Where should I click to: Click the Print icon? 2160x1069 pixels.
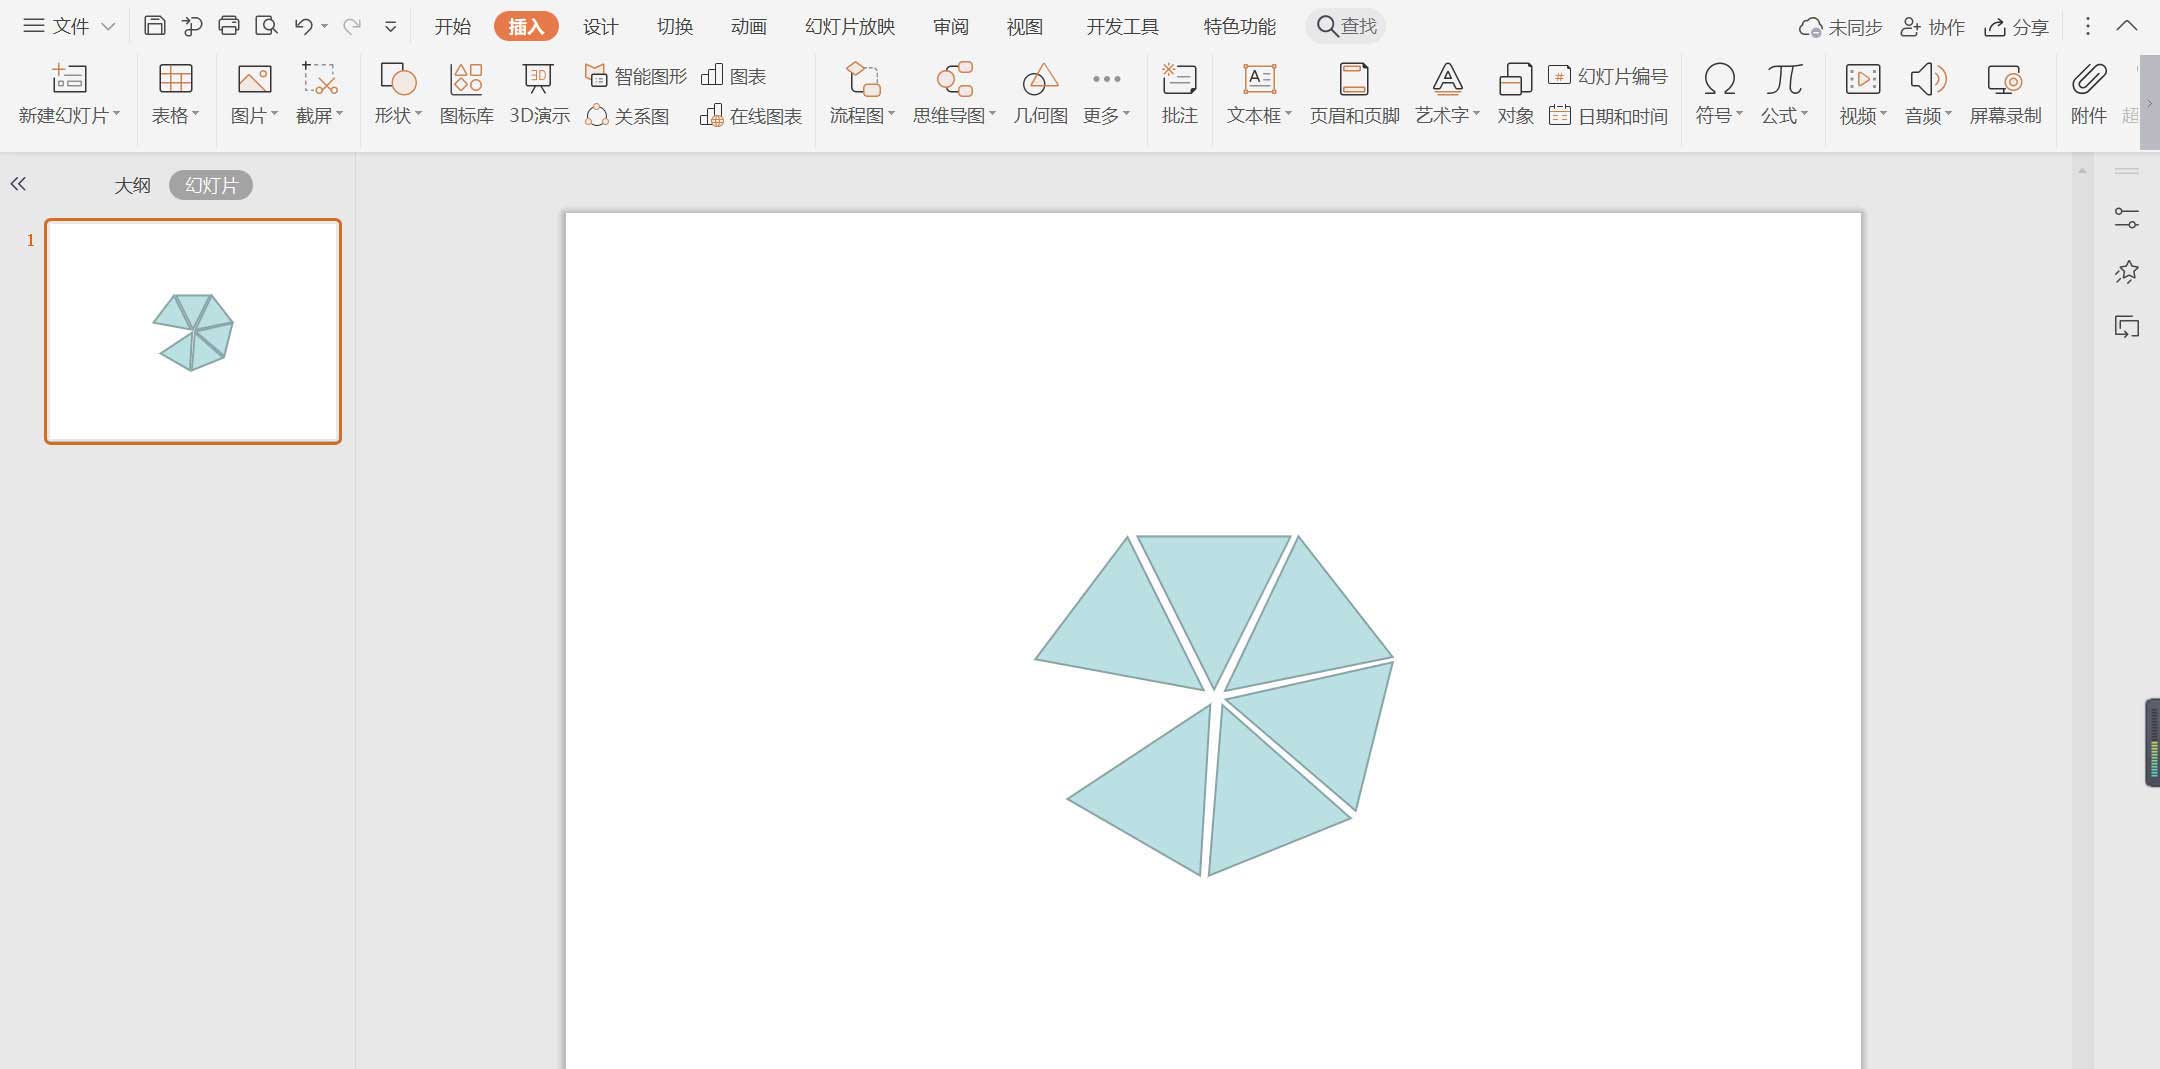click(x=229, y=26)
